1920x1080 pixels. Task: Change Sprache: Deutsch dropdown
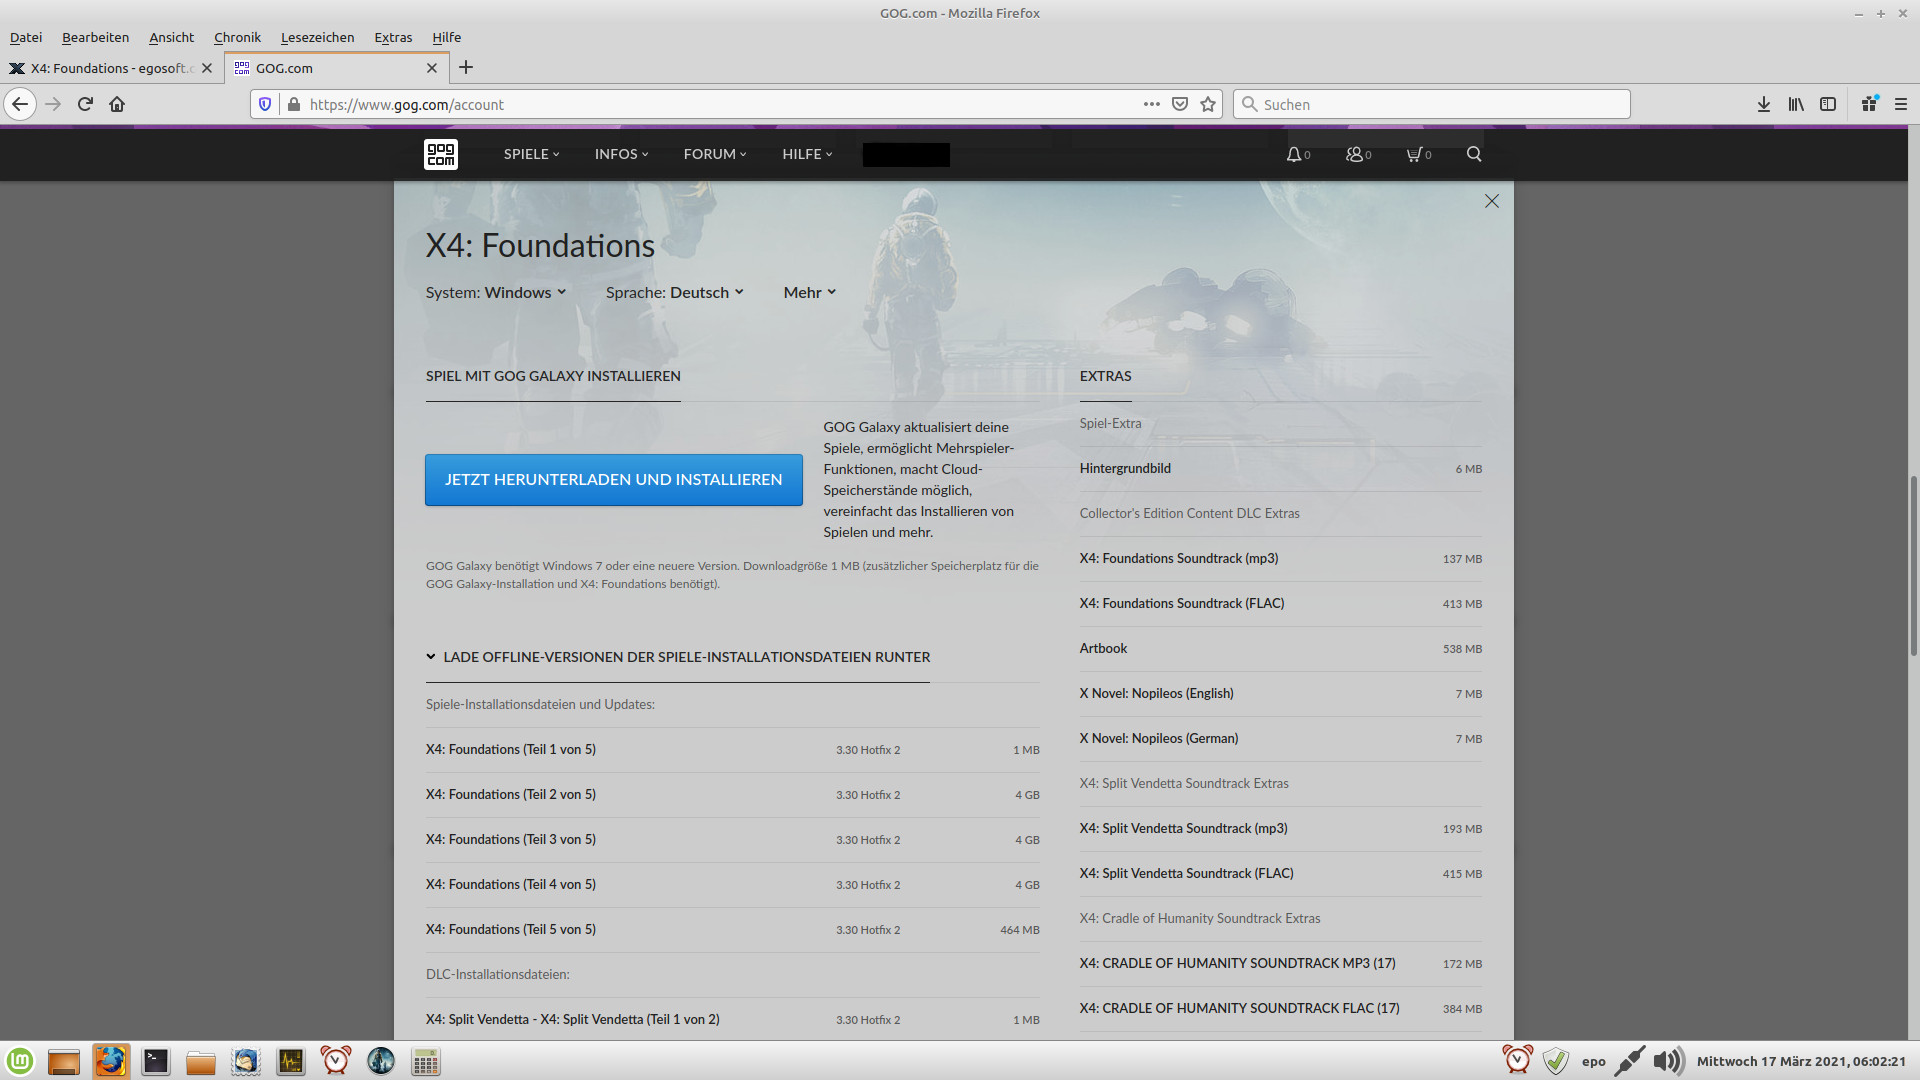click(675, 292)
